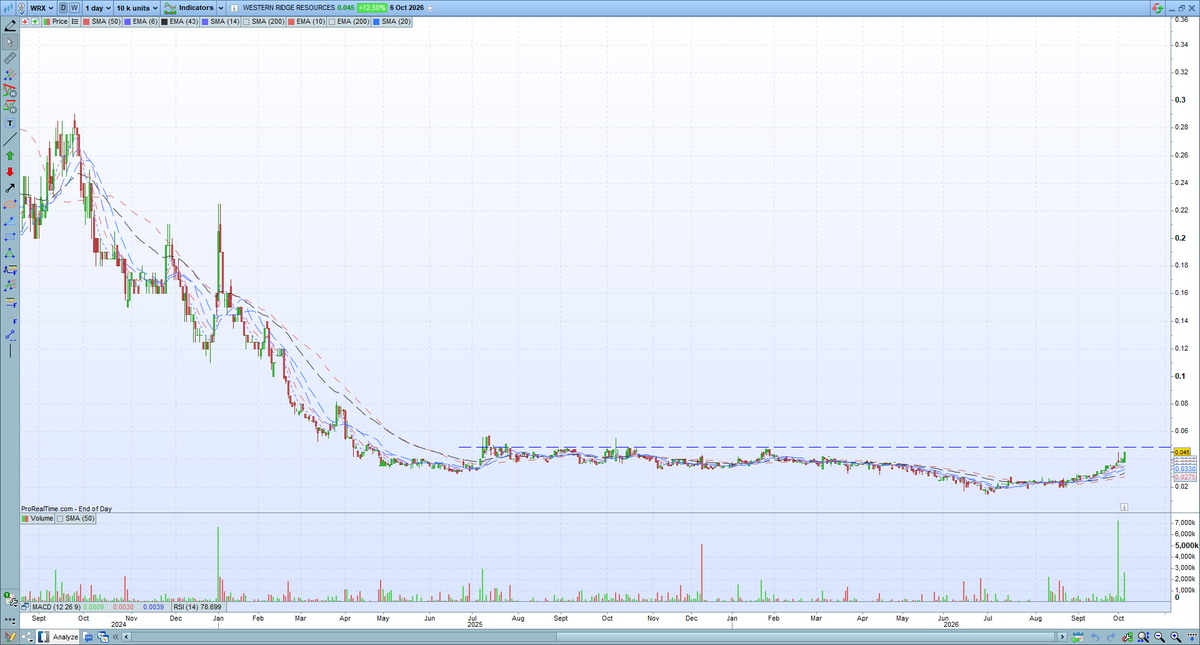
Task: Click the red arrow legend icon
Action: click(26, 22)
